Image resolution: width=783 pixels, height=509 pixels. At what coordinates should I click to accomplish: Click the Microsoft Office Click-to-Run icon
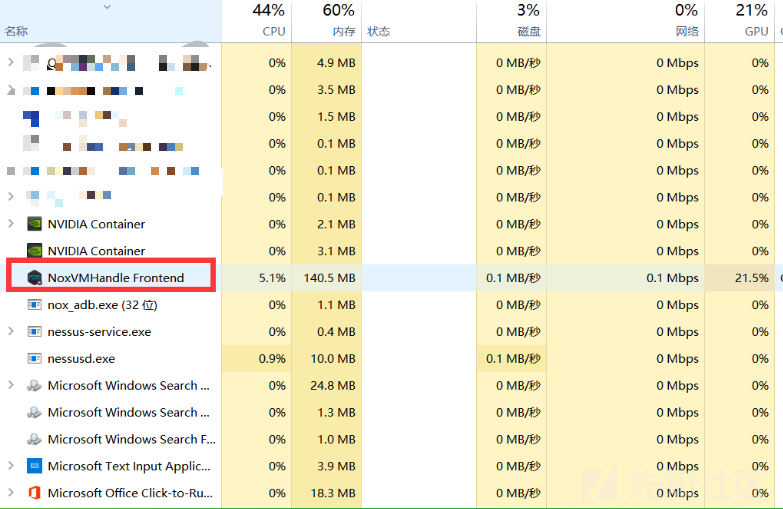(x=34, y=493)
